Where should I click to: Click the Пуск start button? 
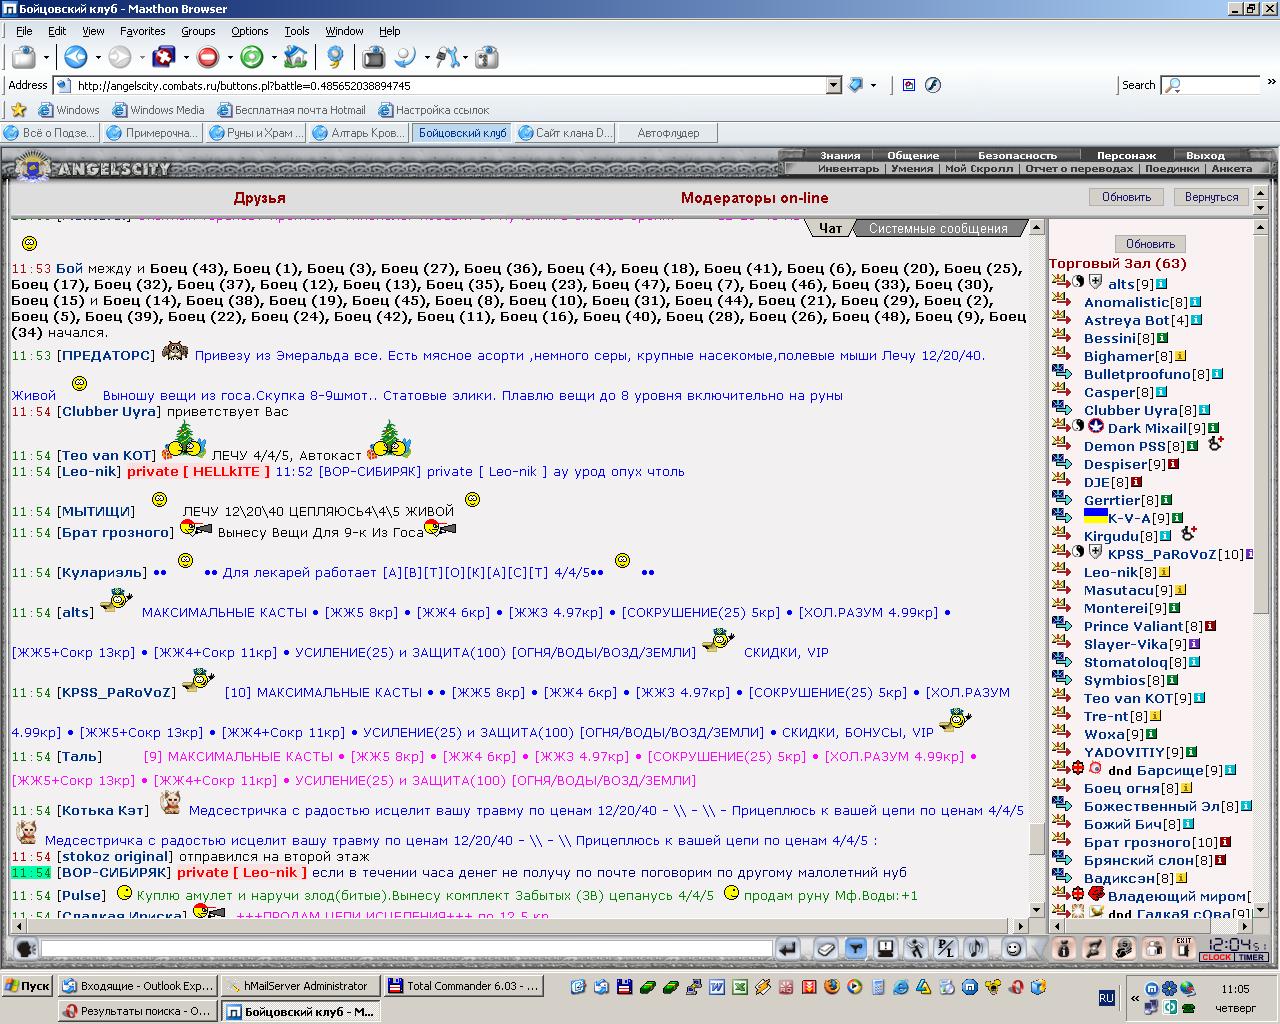click(x=27, y=985)
